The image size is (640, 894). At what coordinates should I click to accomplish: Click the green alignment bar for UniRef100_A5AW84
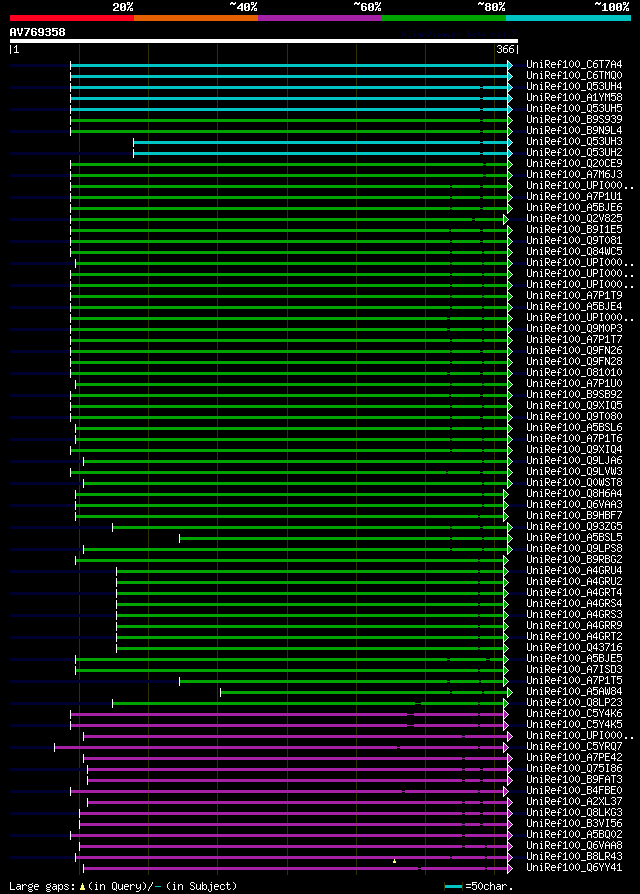(x=365, y=692)
